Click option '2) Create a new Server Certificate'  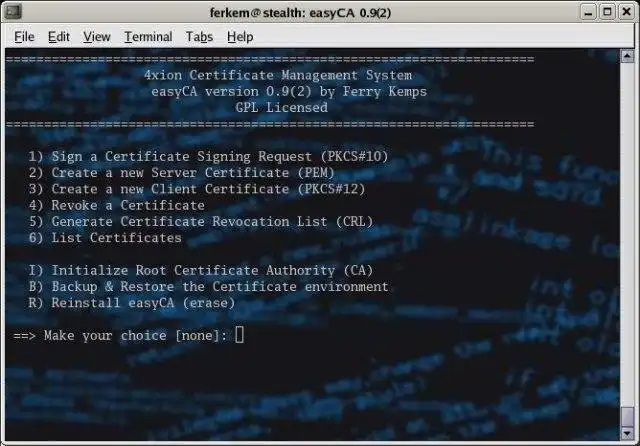[x=182, y=173]
